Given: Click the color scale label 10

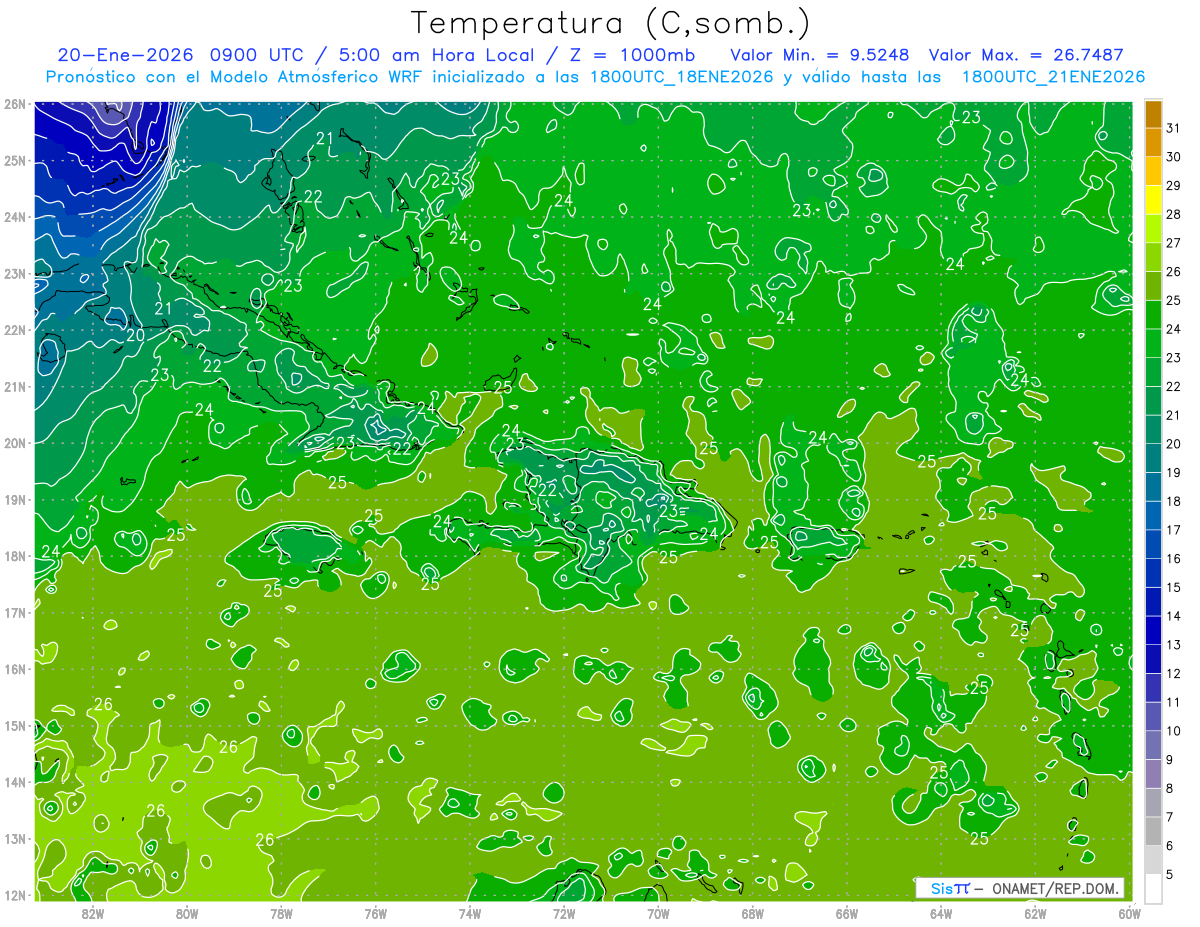Looking at the screenshot, I should 1173,731.
